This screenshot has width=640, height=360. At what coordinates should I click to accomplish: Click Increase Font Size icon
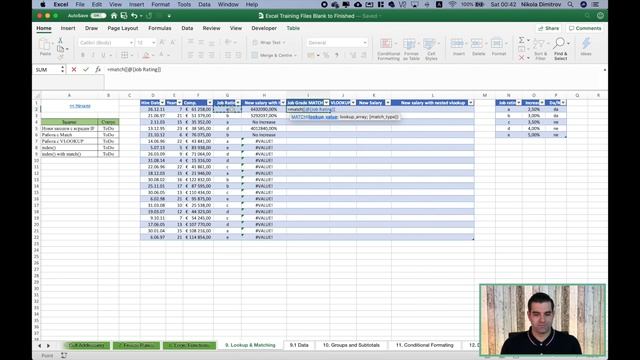click(162, 42)
